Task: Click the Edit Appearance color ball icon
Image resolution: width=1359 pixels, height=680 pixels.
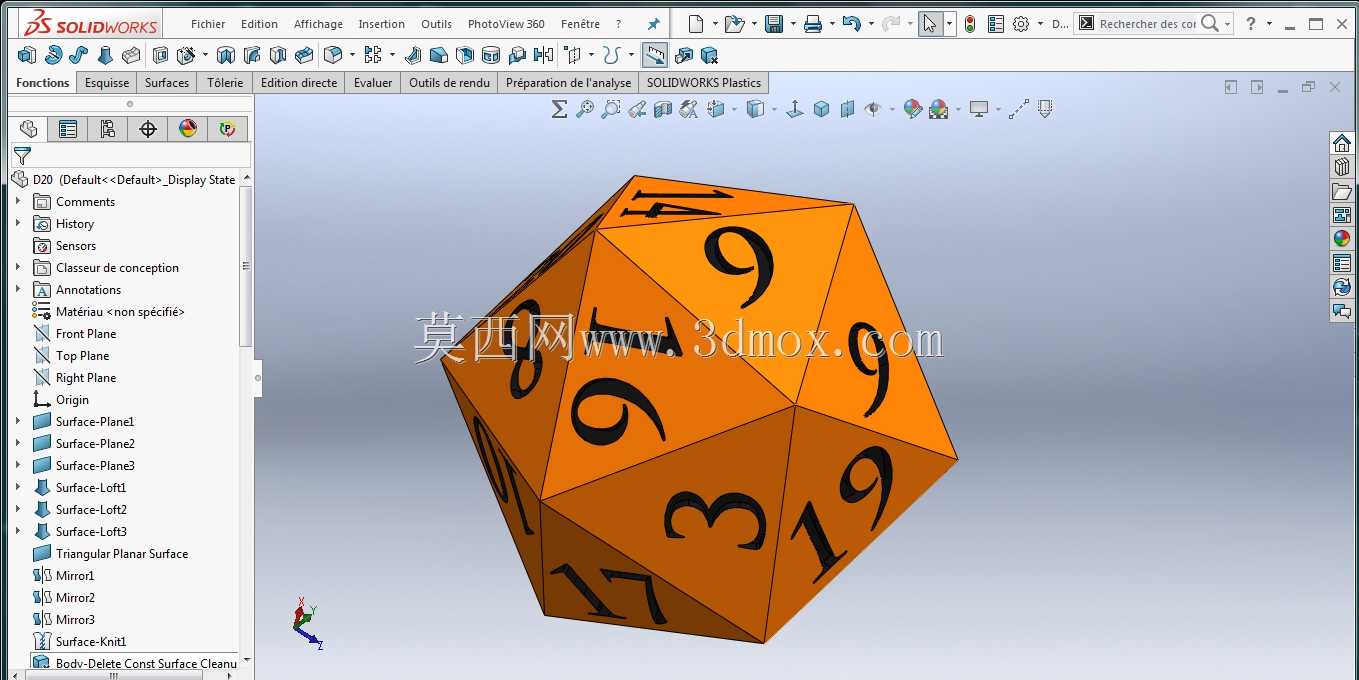Action: [912, 109]
